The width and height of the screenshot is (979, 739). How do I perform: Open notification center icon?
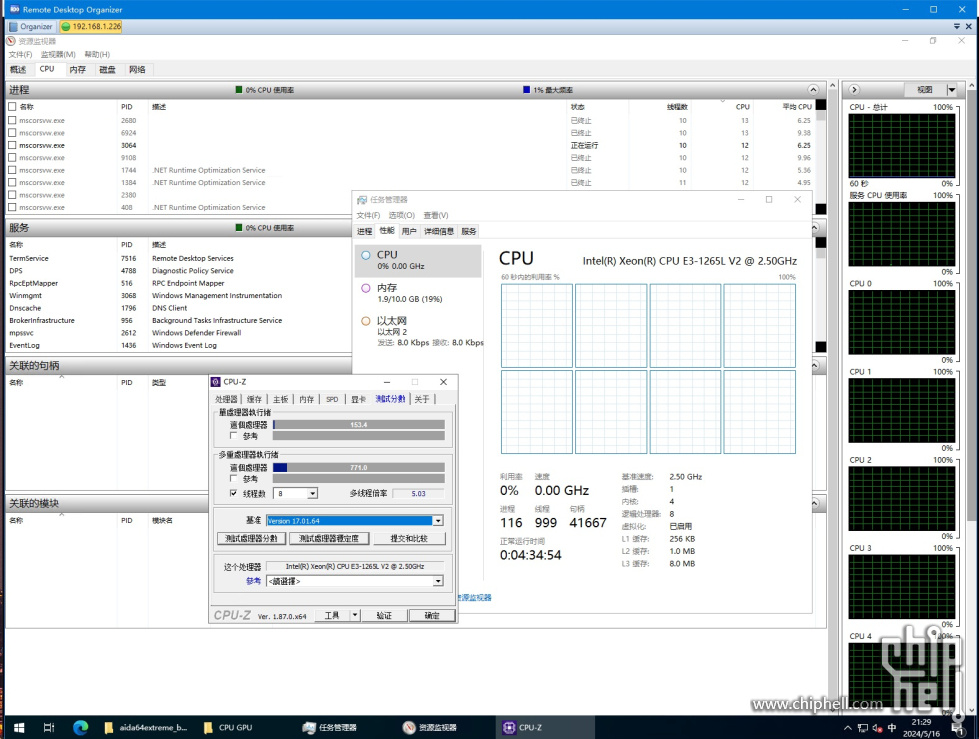point(958,728)
